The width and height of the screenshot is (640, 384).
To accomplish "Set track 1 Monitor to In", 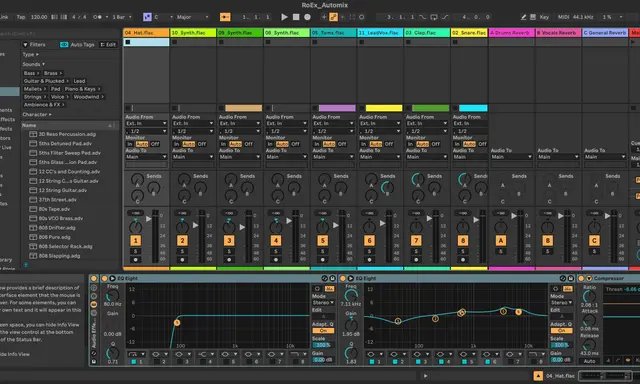I will (x=130, y=144).
